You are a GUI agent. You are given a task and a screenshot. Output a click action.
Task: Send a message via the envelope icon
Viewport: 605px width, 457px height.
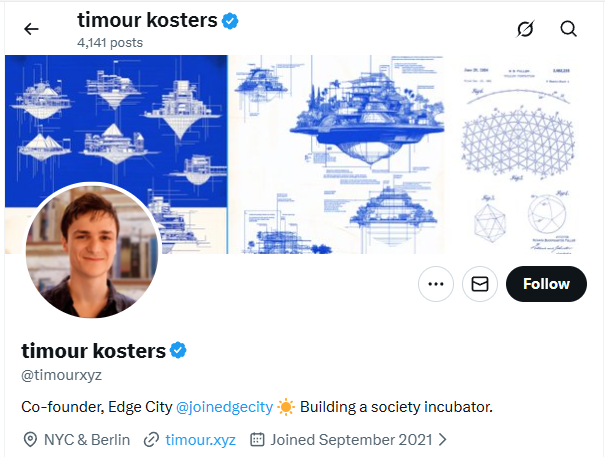(479, 284)
